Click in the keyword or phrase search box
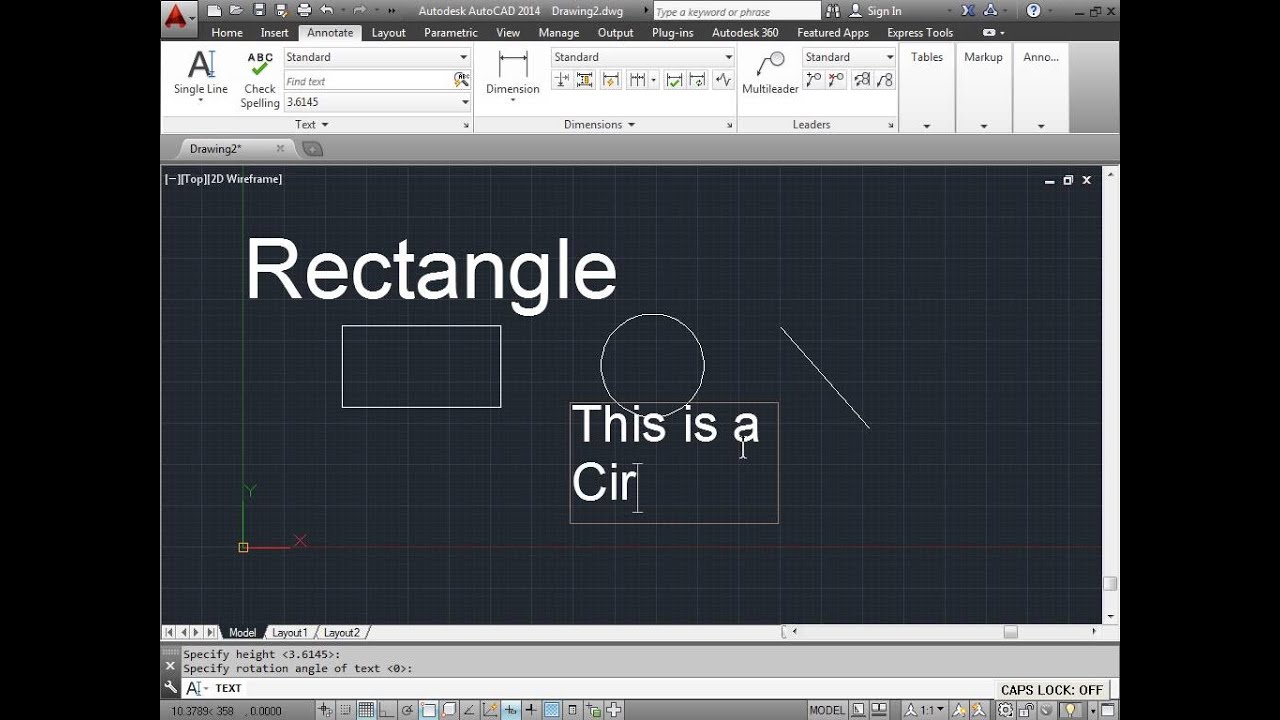Screen dimensions: 1280x720 [x=735, y=12]
